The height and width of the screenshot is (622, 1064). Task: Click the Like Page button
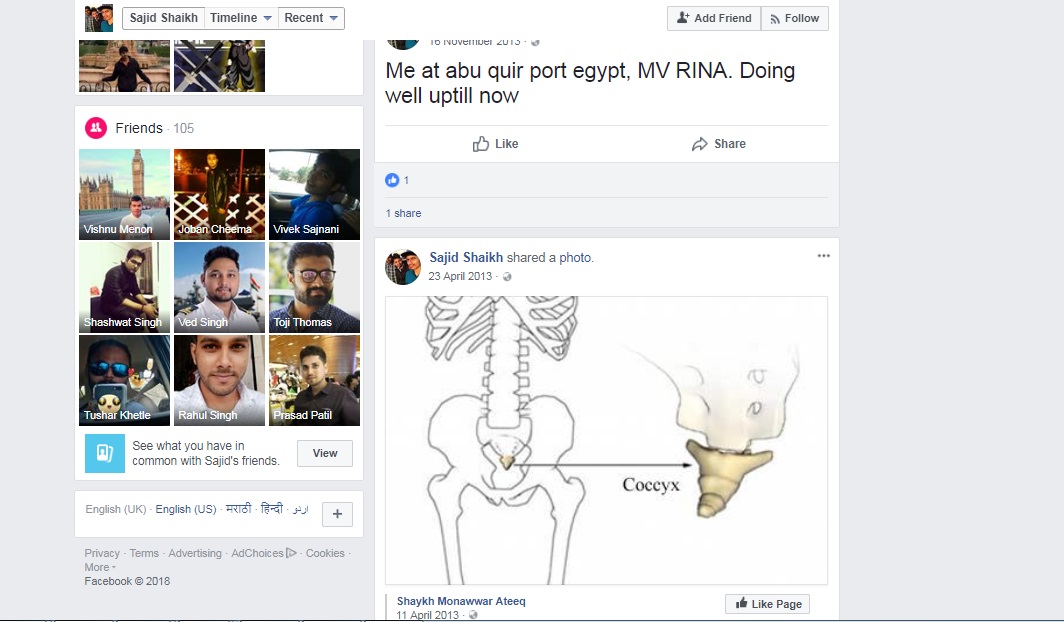(767, 604)
